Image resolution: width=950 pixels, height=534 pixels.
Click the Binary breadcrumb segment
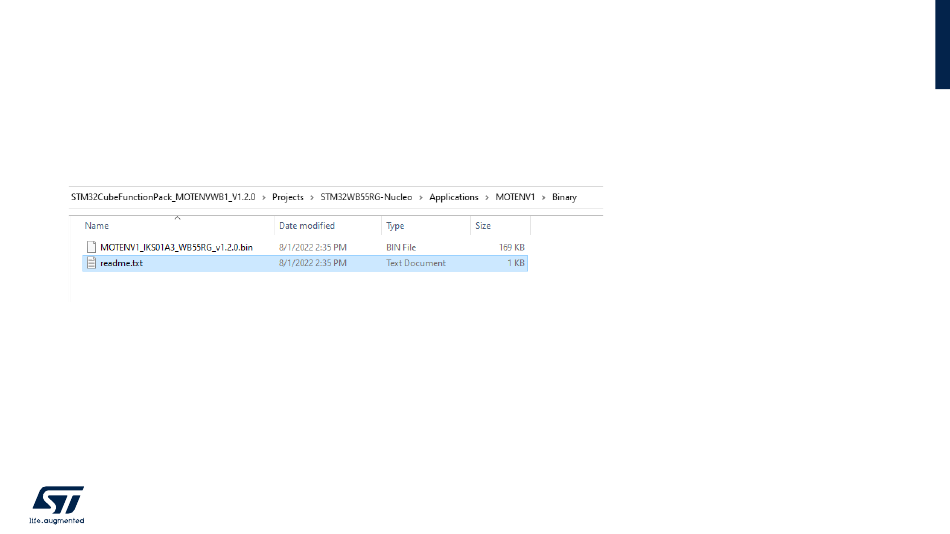(x=564, y=197)
